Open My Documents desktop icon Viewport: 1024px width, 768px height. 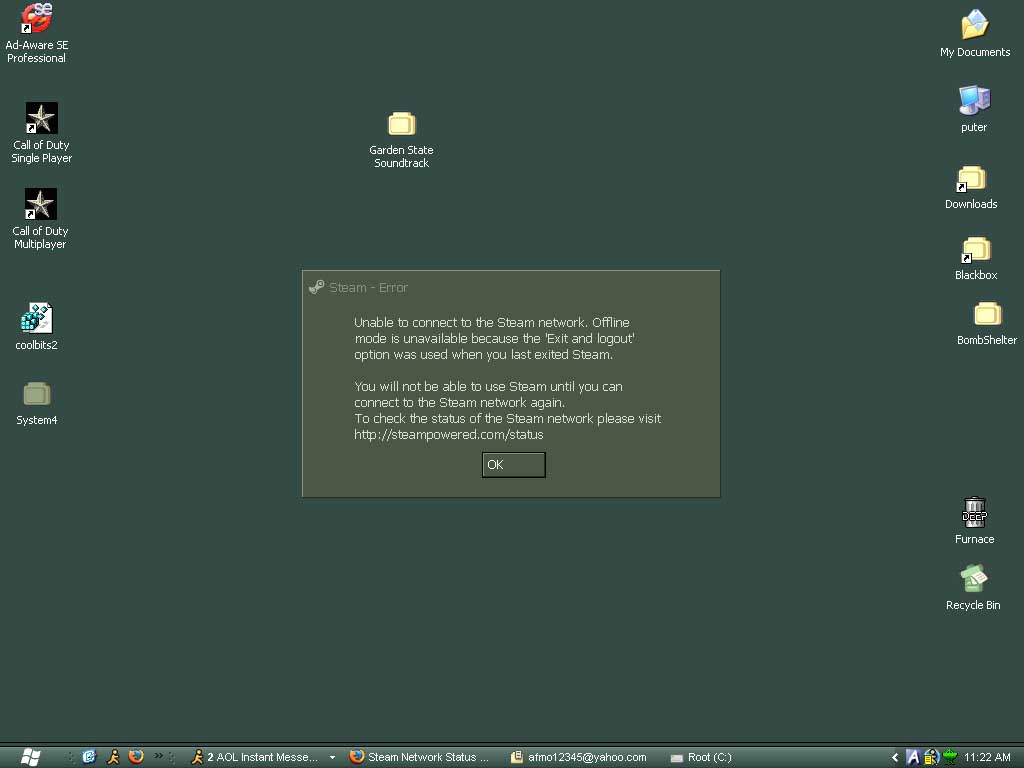(x=974, y=34)
